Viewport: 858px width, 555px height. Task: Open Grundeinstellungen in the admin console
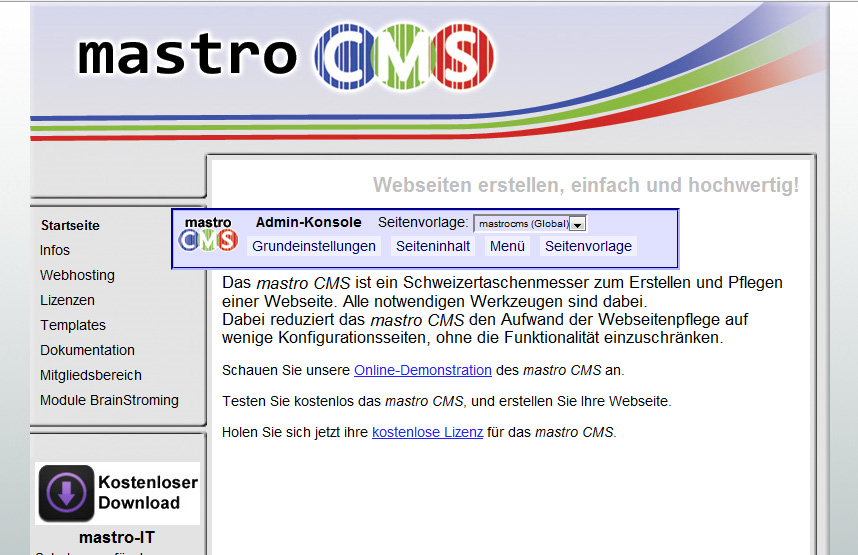[x=314, y=246]
